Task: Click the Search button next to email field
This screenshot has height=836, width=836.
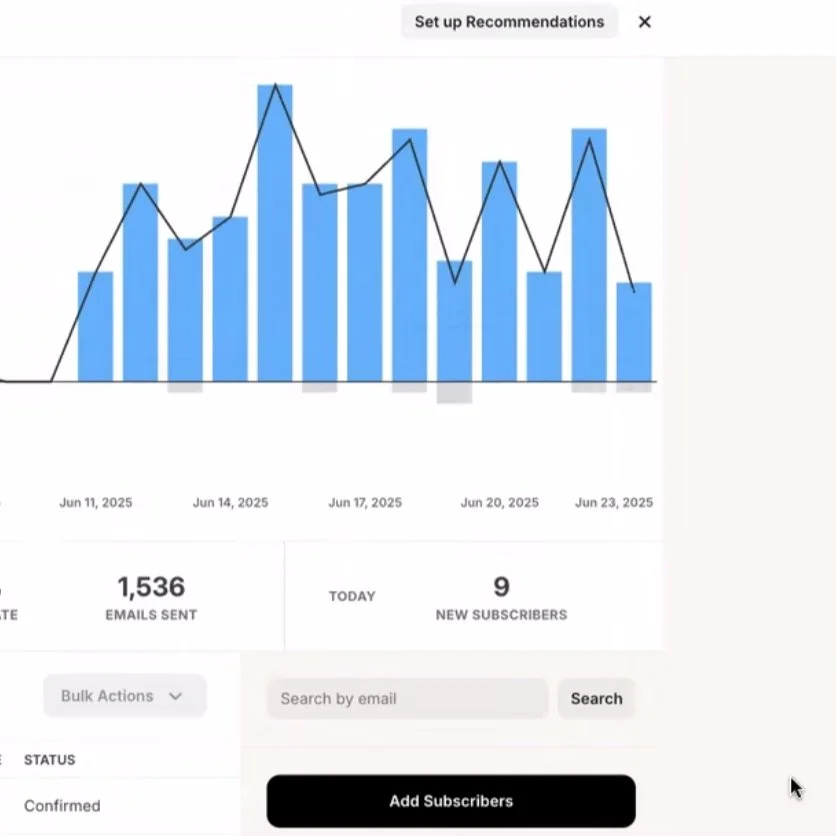Action: [x=596, y=698]
